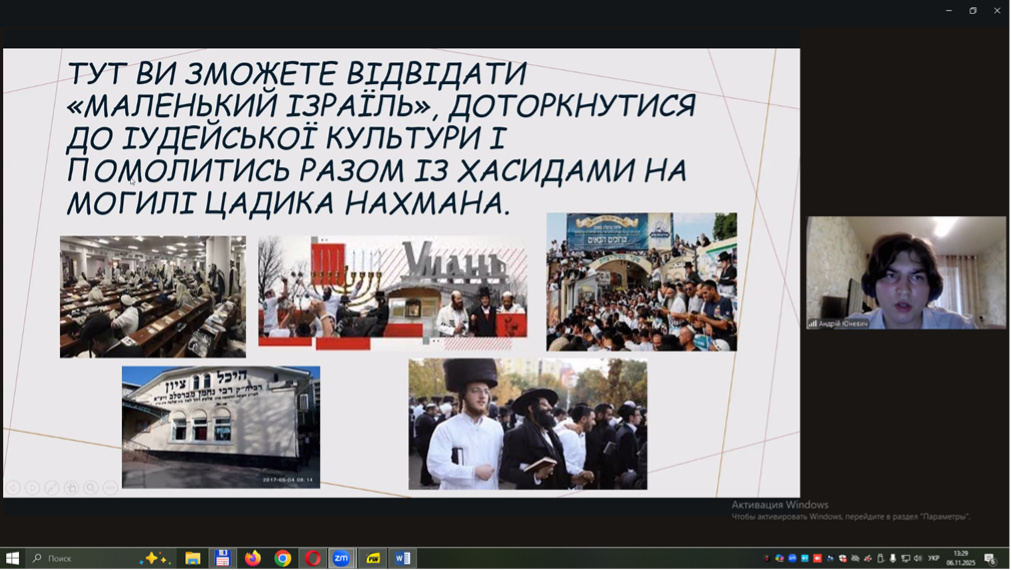Click the participant video of Андрій
1012x570 pixels.
pos(906,272)
